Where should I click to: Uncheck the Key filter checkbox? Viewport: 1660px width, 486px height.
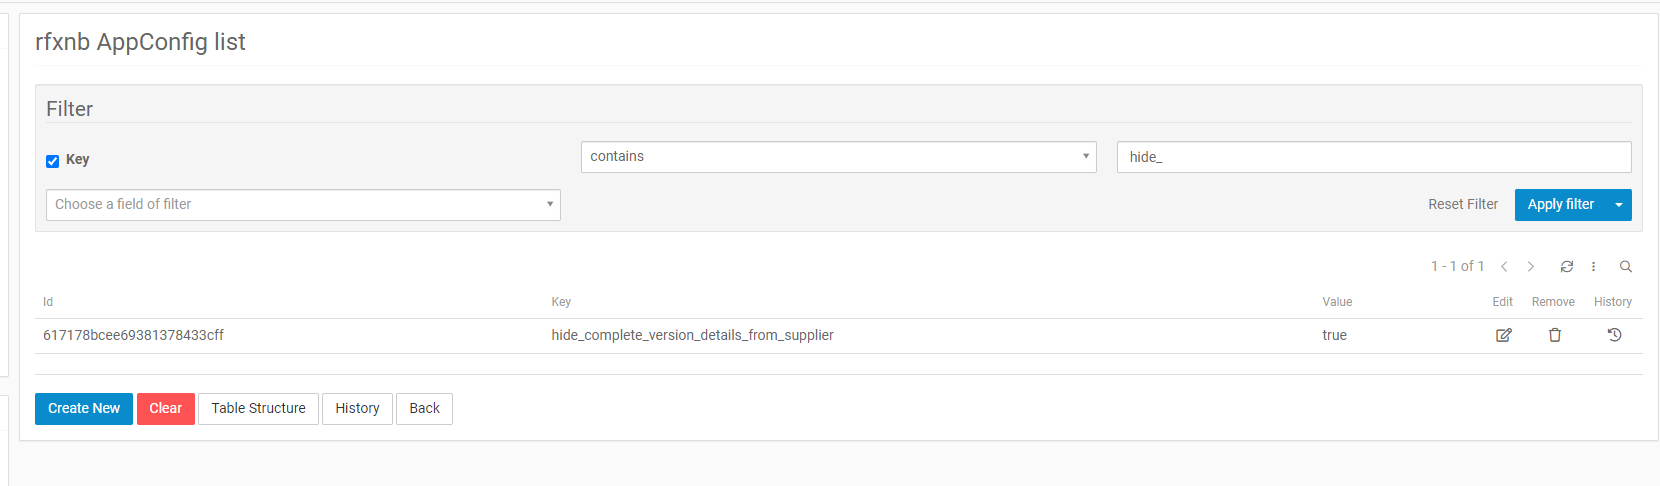pos(53,161)
